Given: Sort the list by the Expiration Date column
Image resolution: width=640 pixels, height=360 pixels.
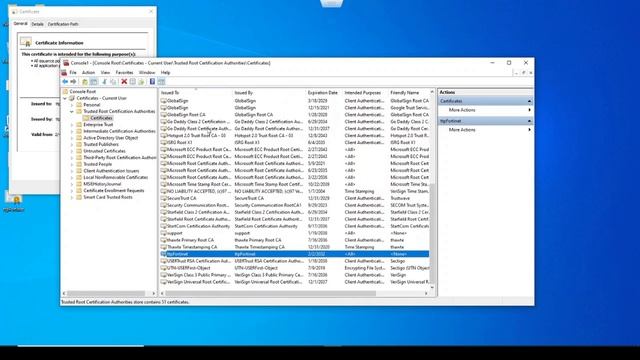Looking at the screenshot, I should click(324, 93).
